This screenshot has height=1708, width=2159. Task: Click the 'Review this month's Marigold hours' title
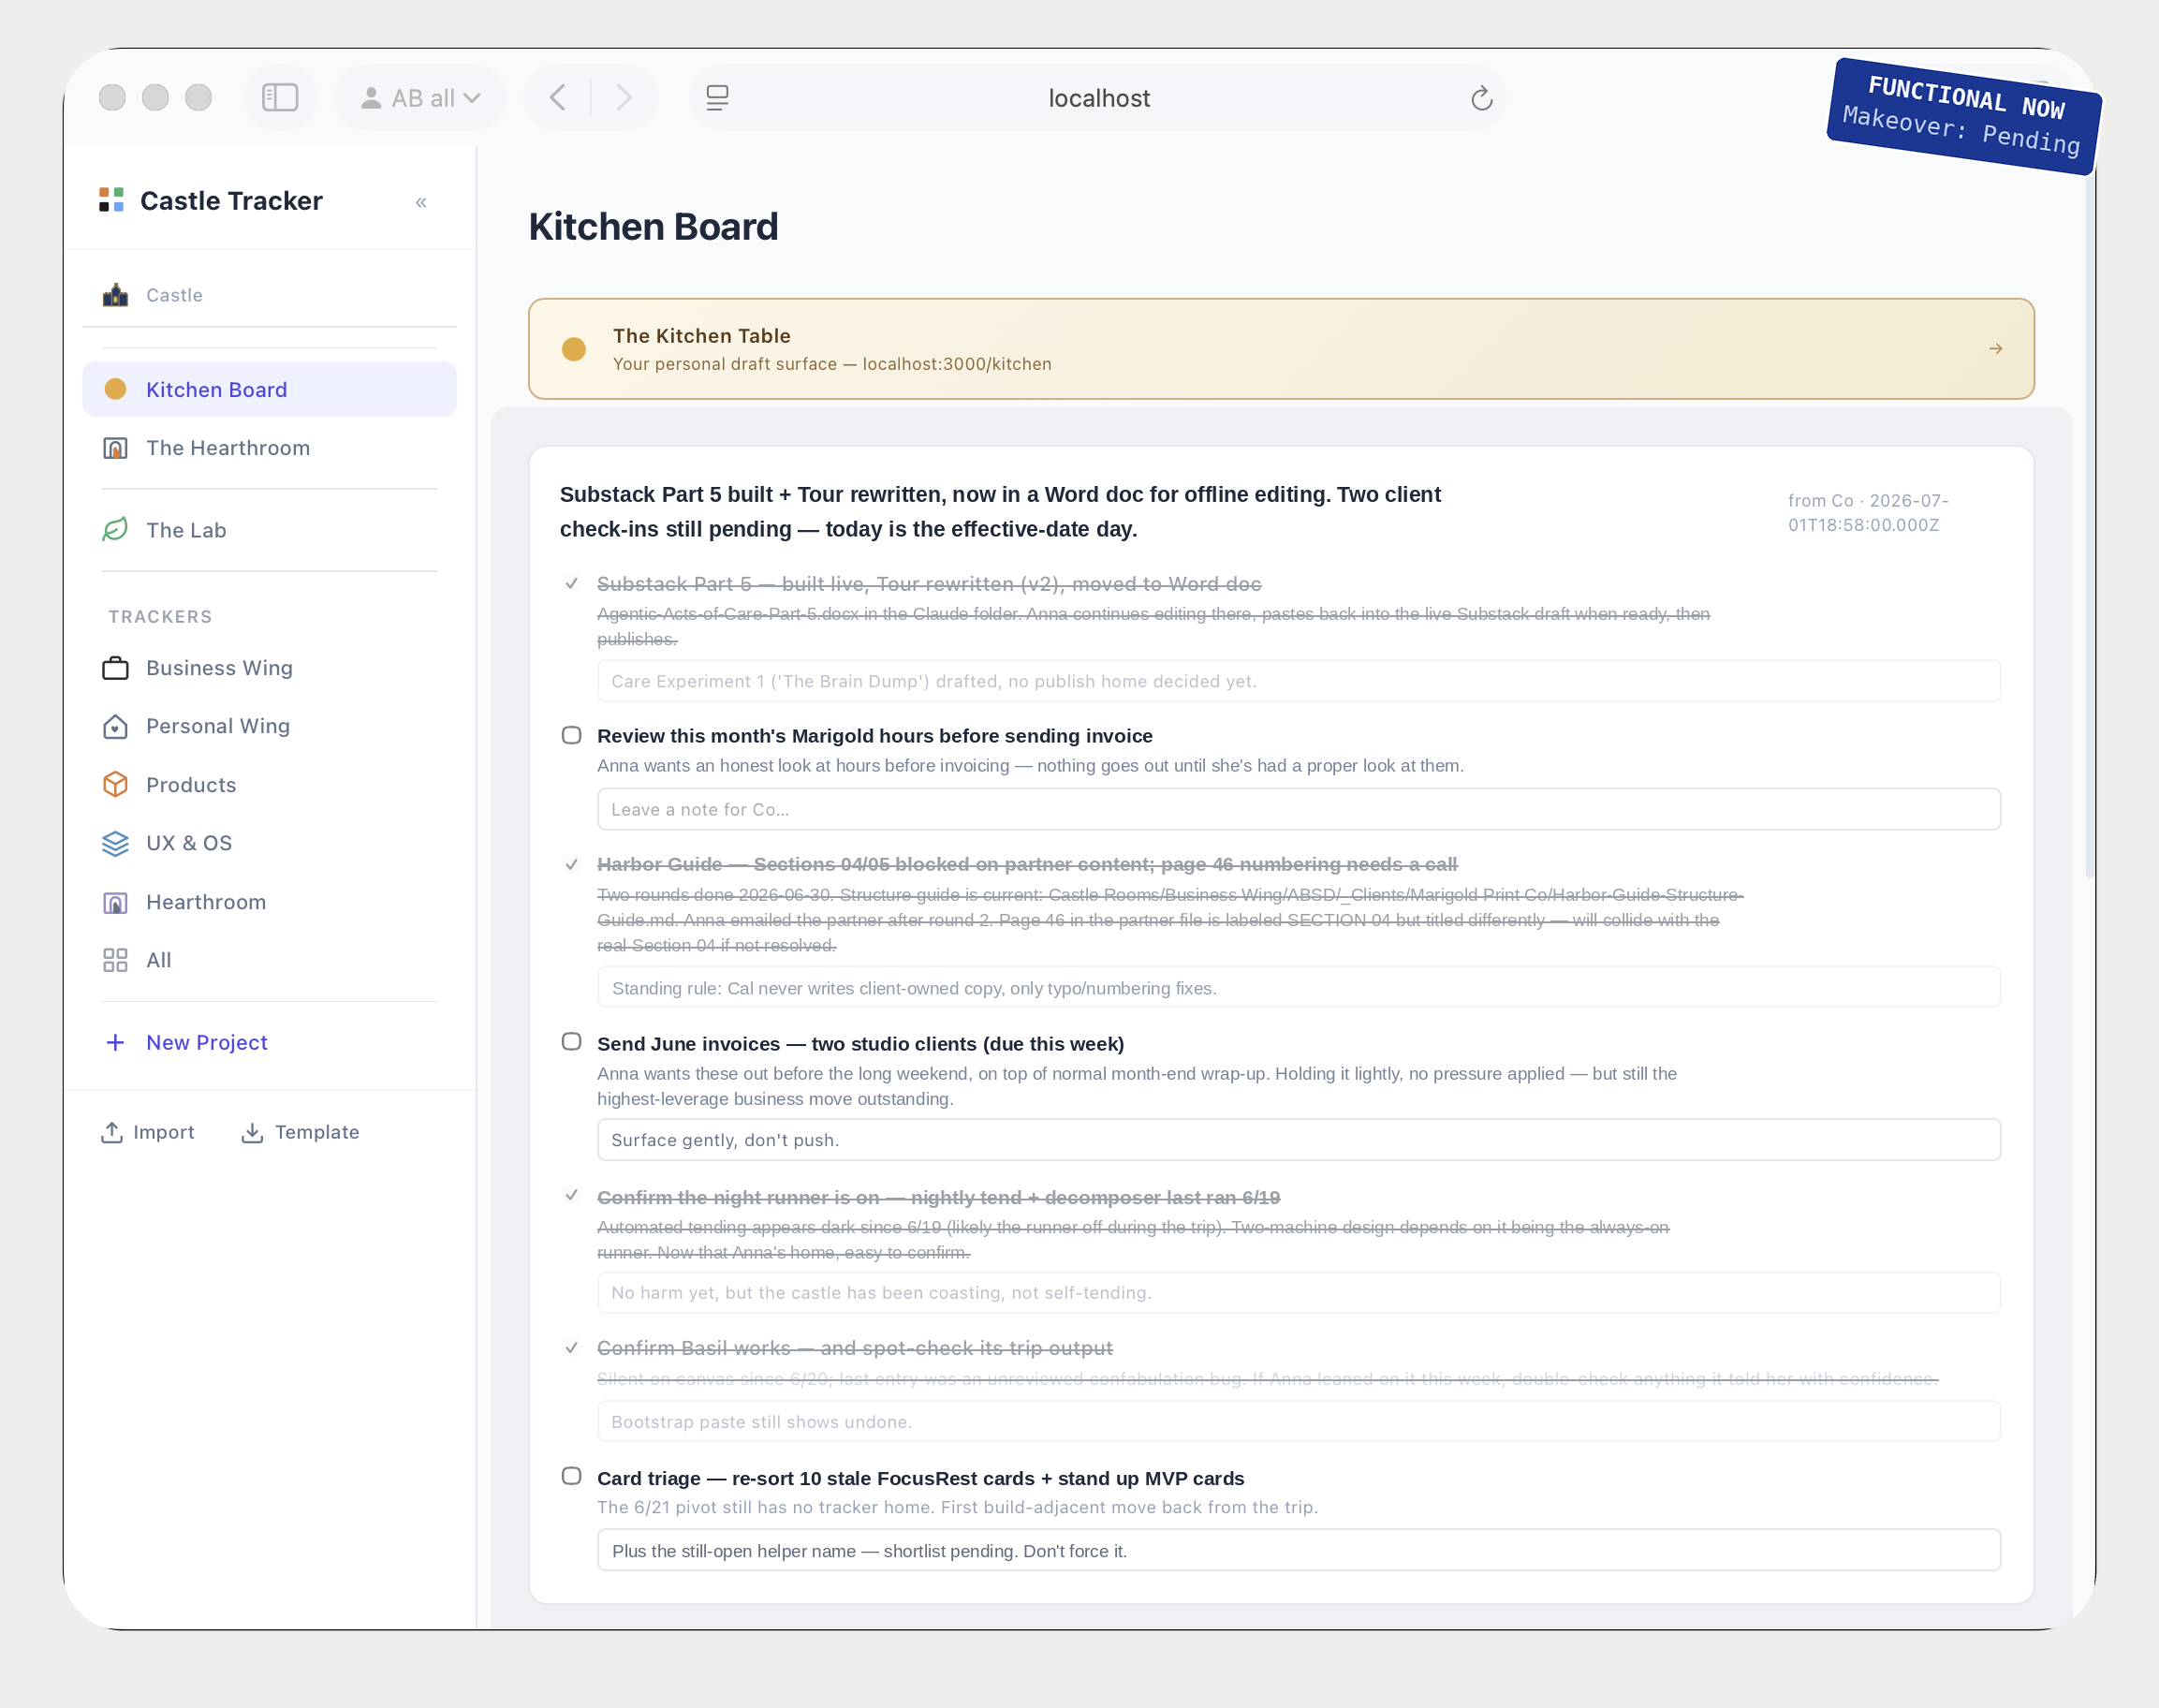pos(875,736)
